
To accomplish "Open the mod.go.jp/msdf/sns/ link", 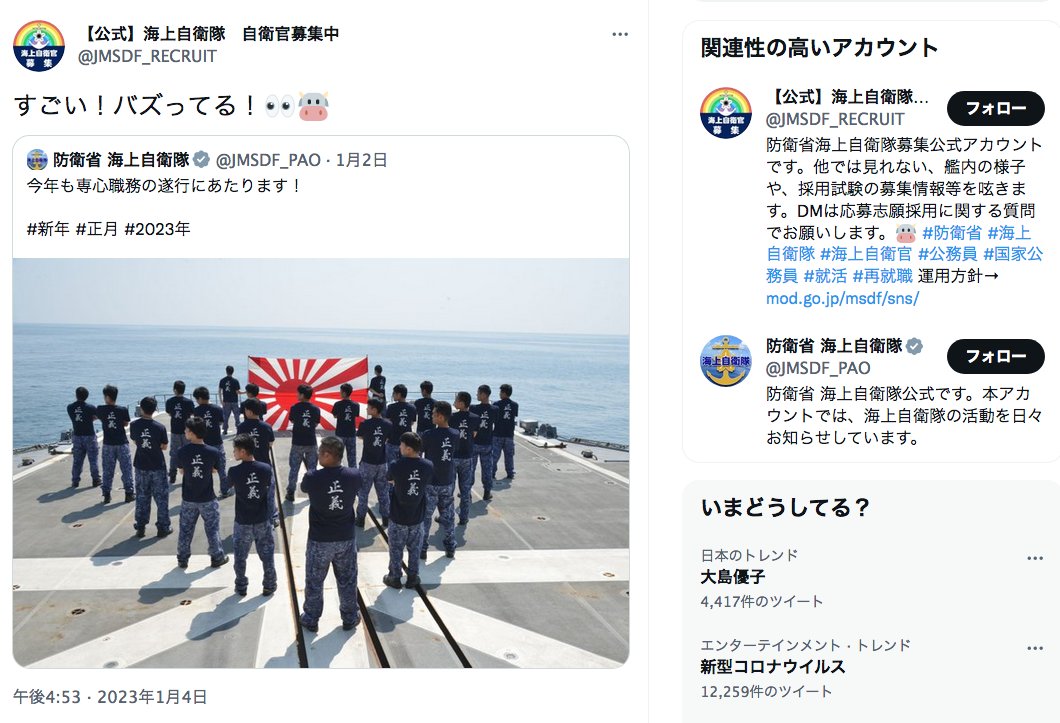I will click(x=842, y=298).
